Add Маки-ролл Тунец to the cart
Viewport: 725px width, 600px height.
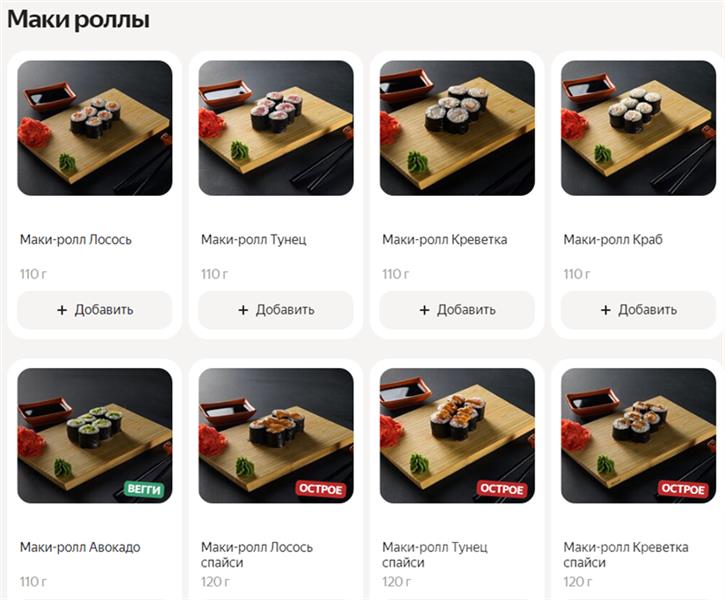click(x=276, y=310)
